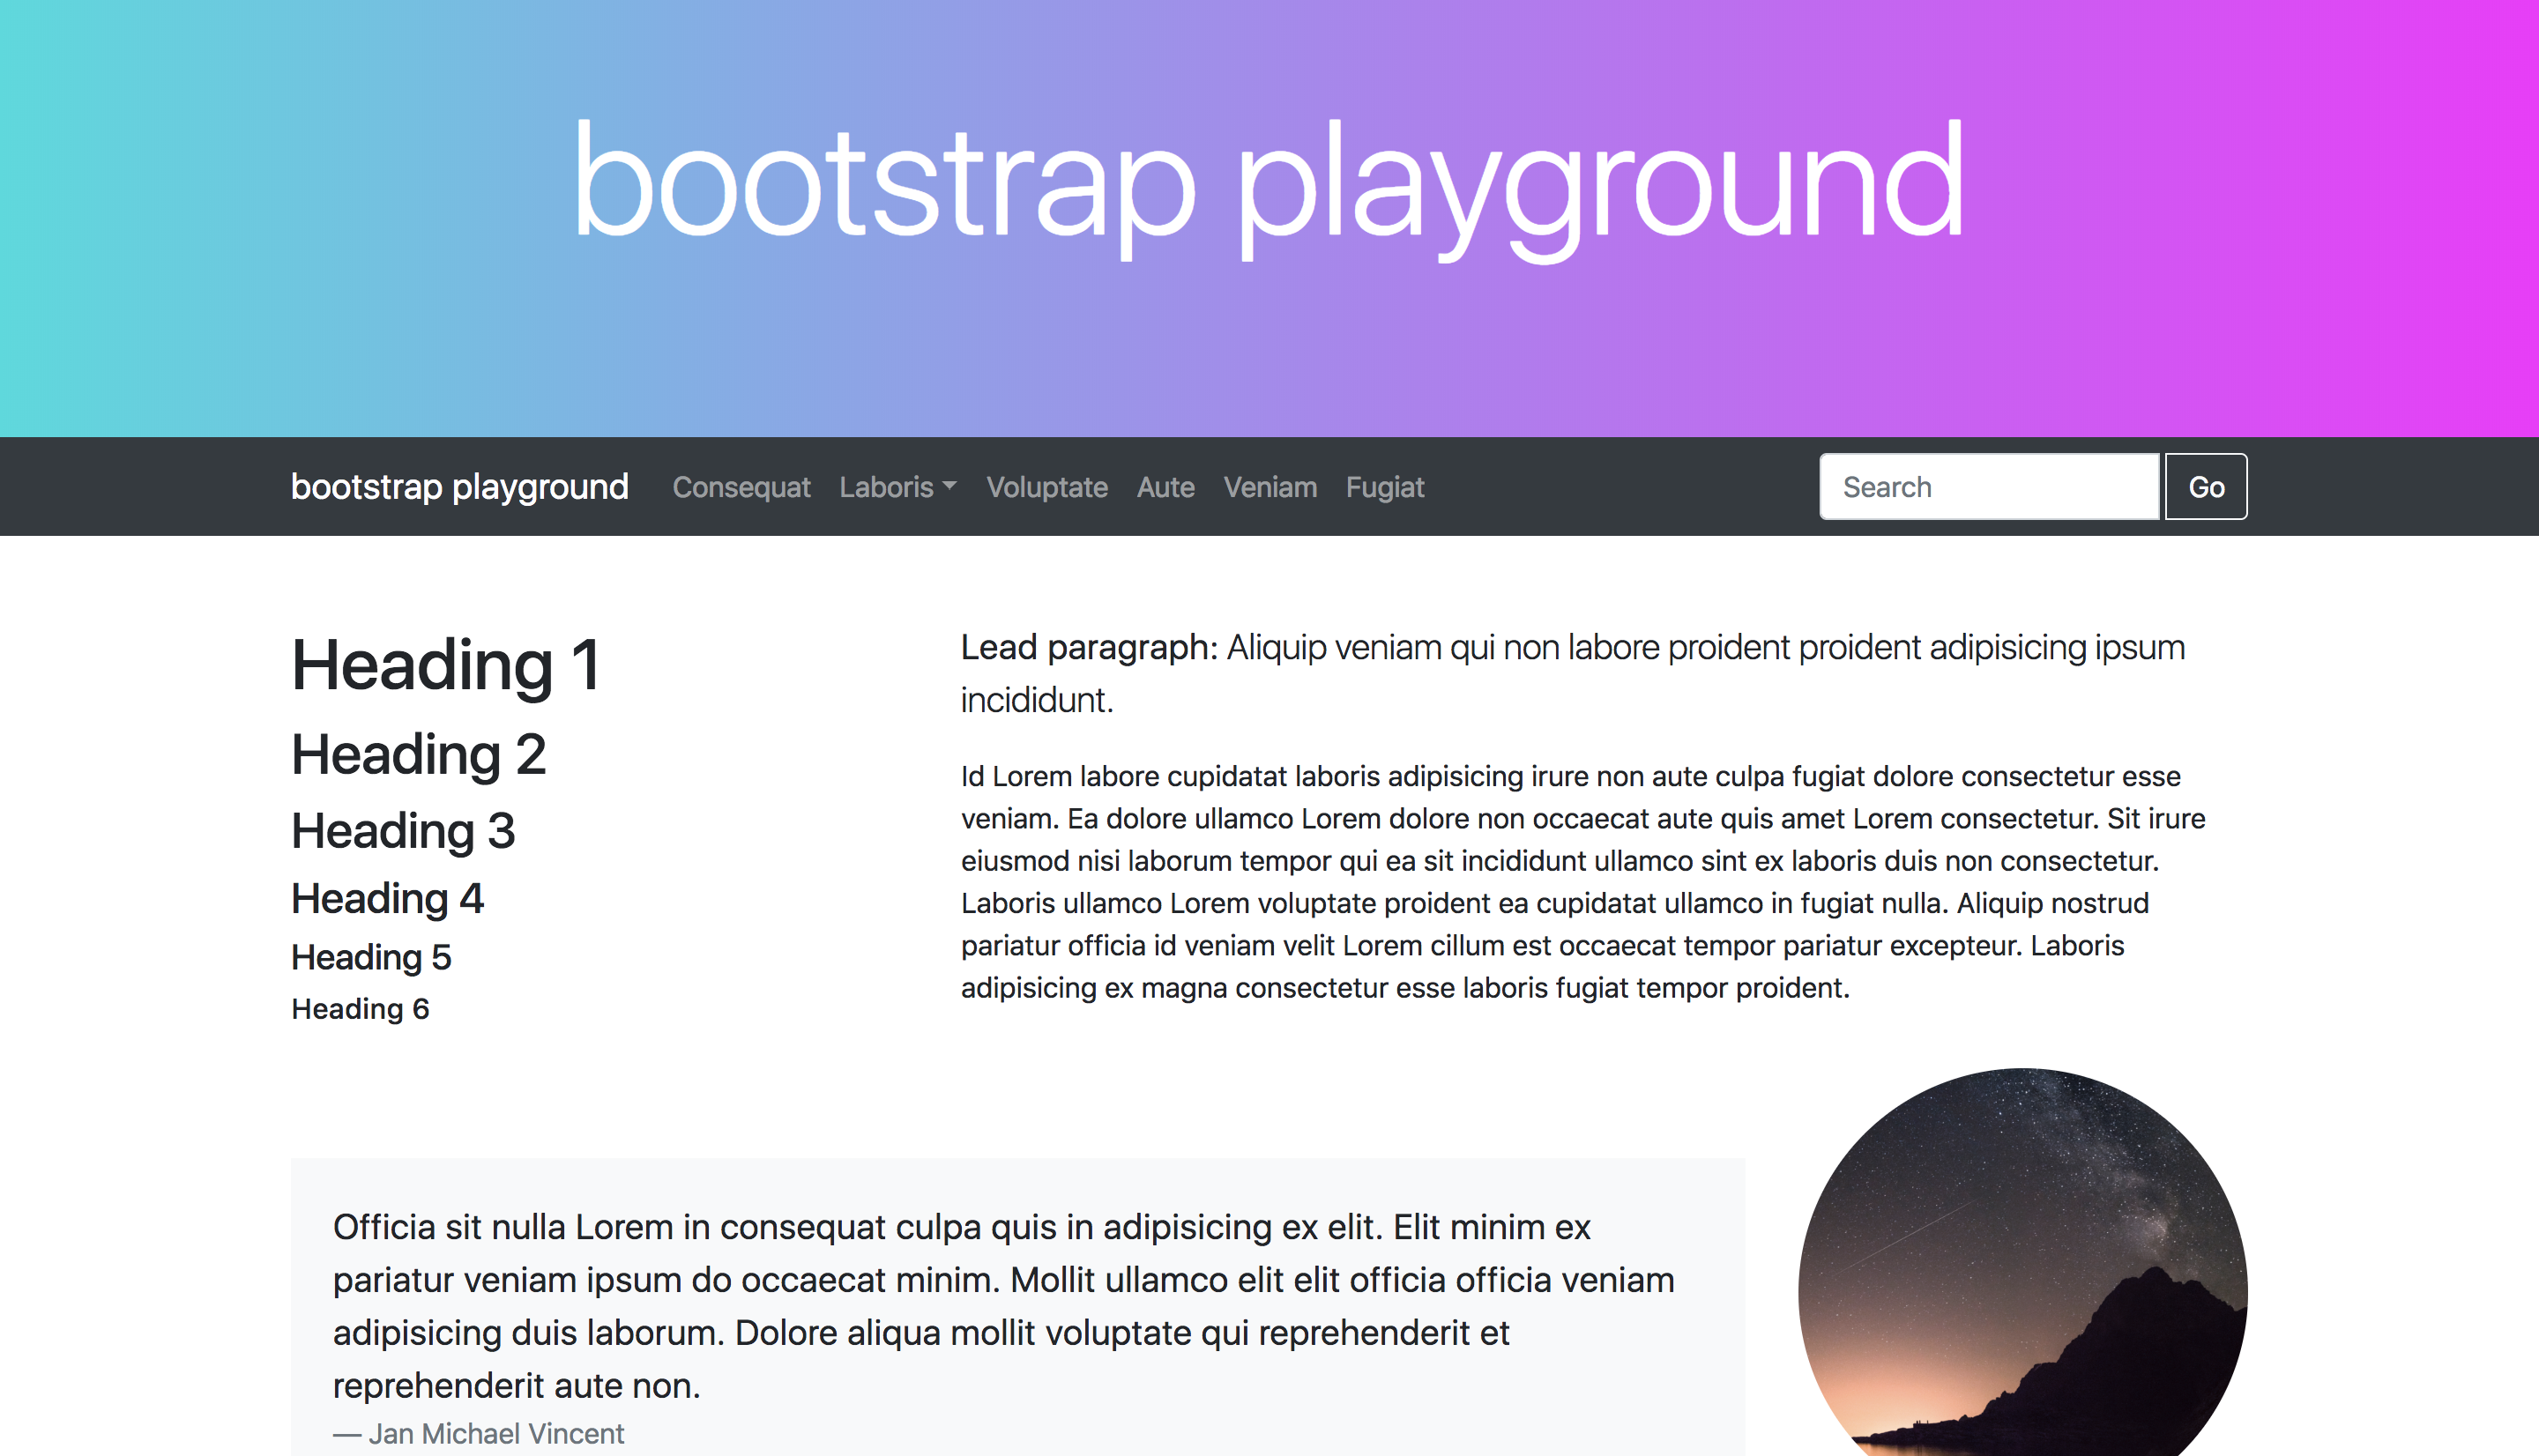Open the Consequat nav link
Viewport: 2539px width, 1456px height.
coord(741,487)
